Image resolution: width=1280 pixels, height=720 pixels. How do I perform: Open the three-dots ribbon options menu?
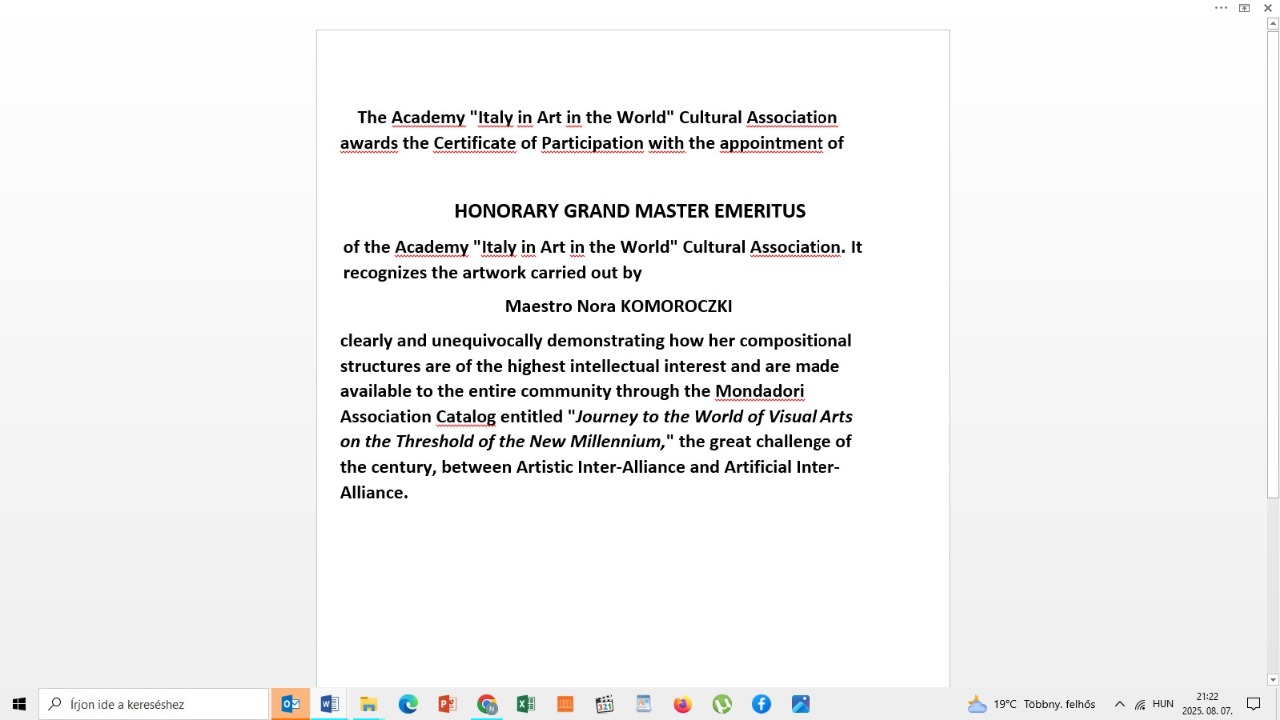(1221, 8)
